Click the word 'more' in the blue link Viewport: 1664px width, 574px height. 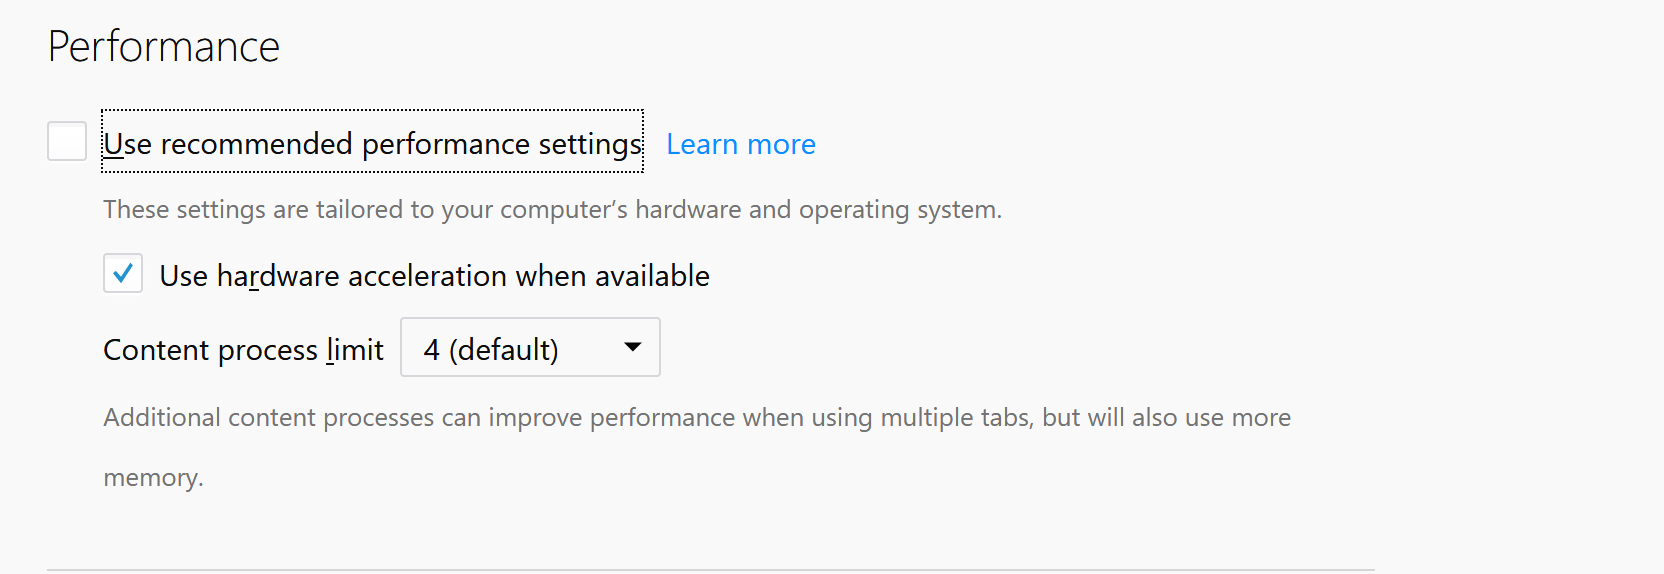pyautogui.click(x=781, y=145)
